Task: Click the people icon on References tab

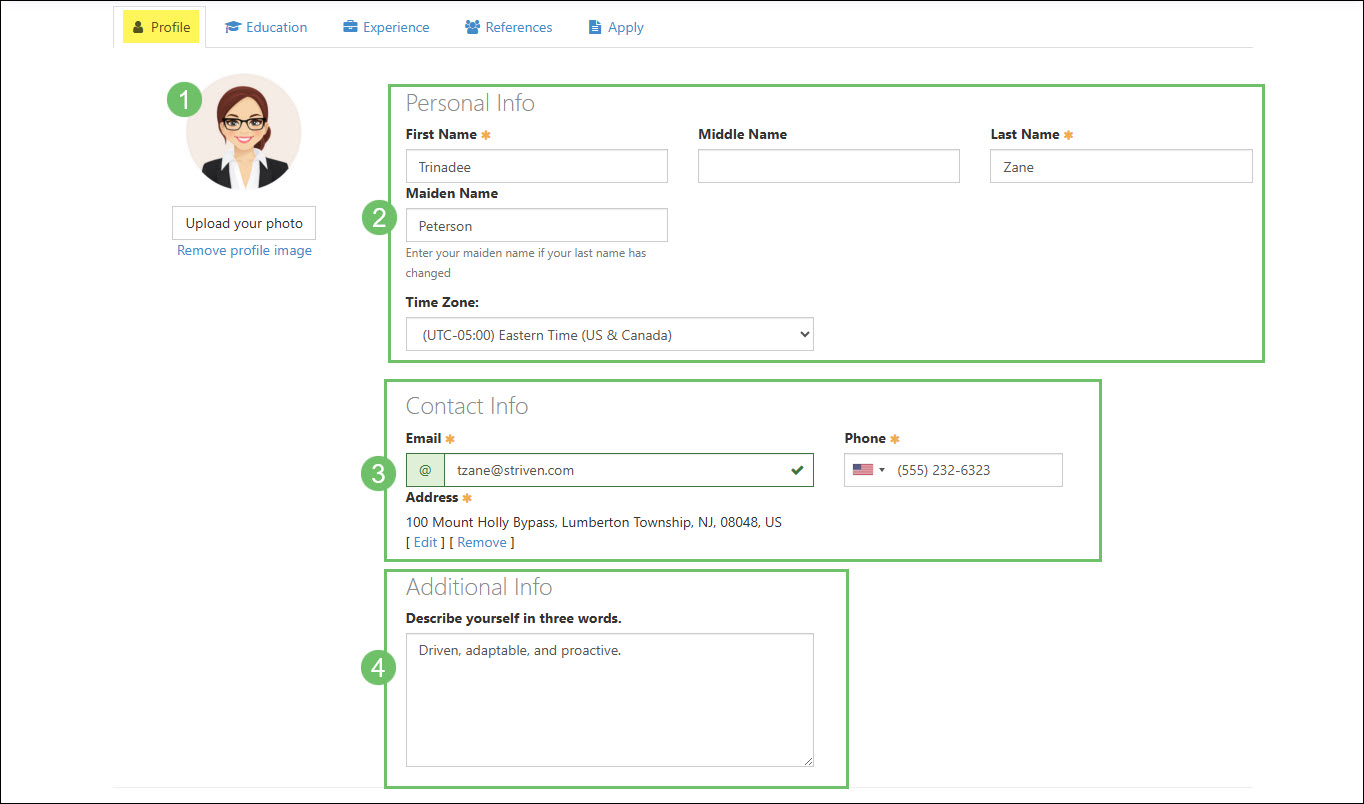Action: (471, 27)
